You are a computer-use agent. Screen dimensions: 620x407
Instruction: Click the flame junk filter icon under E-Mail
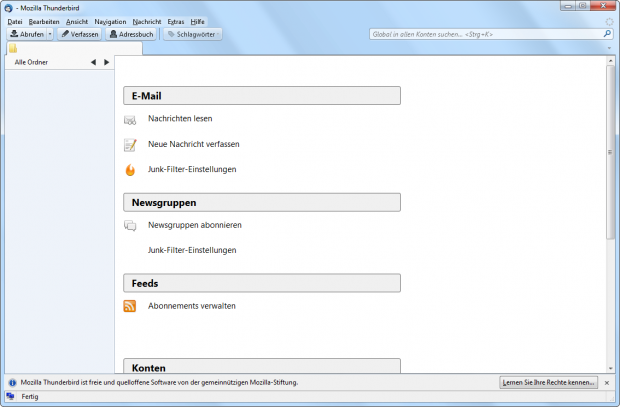point(130,170)
